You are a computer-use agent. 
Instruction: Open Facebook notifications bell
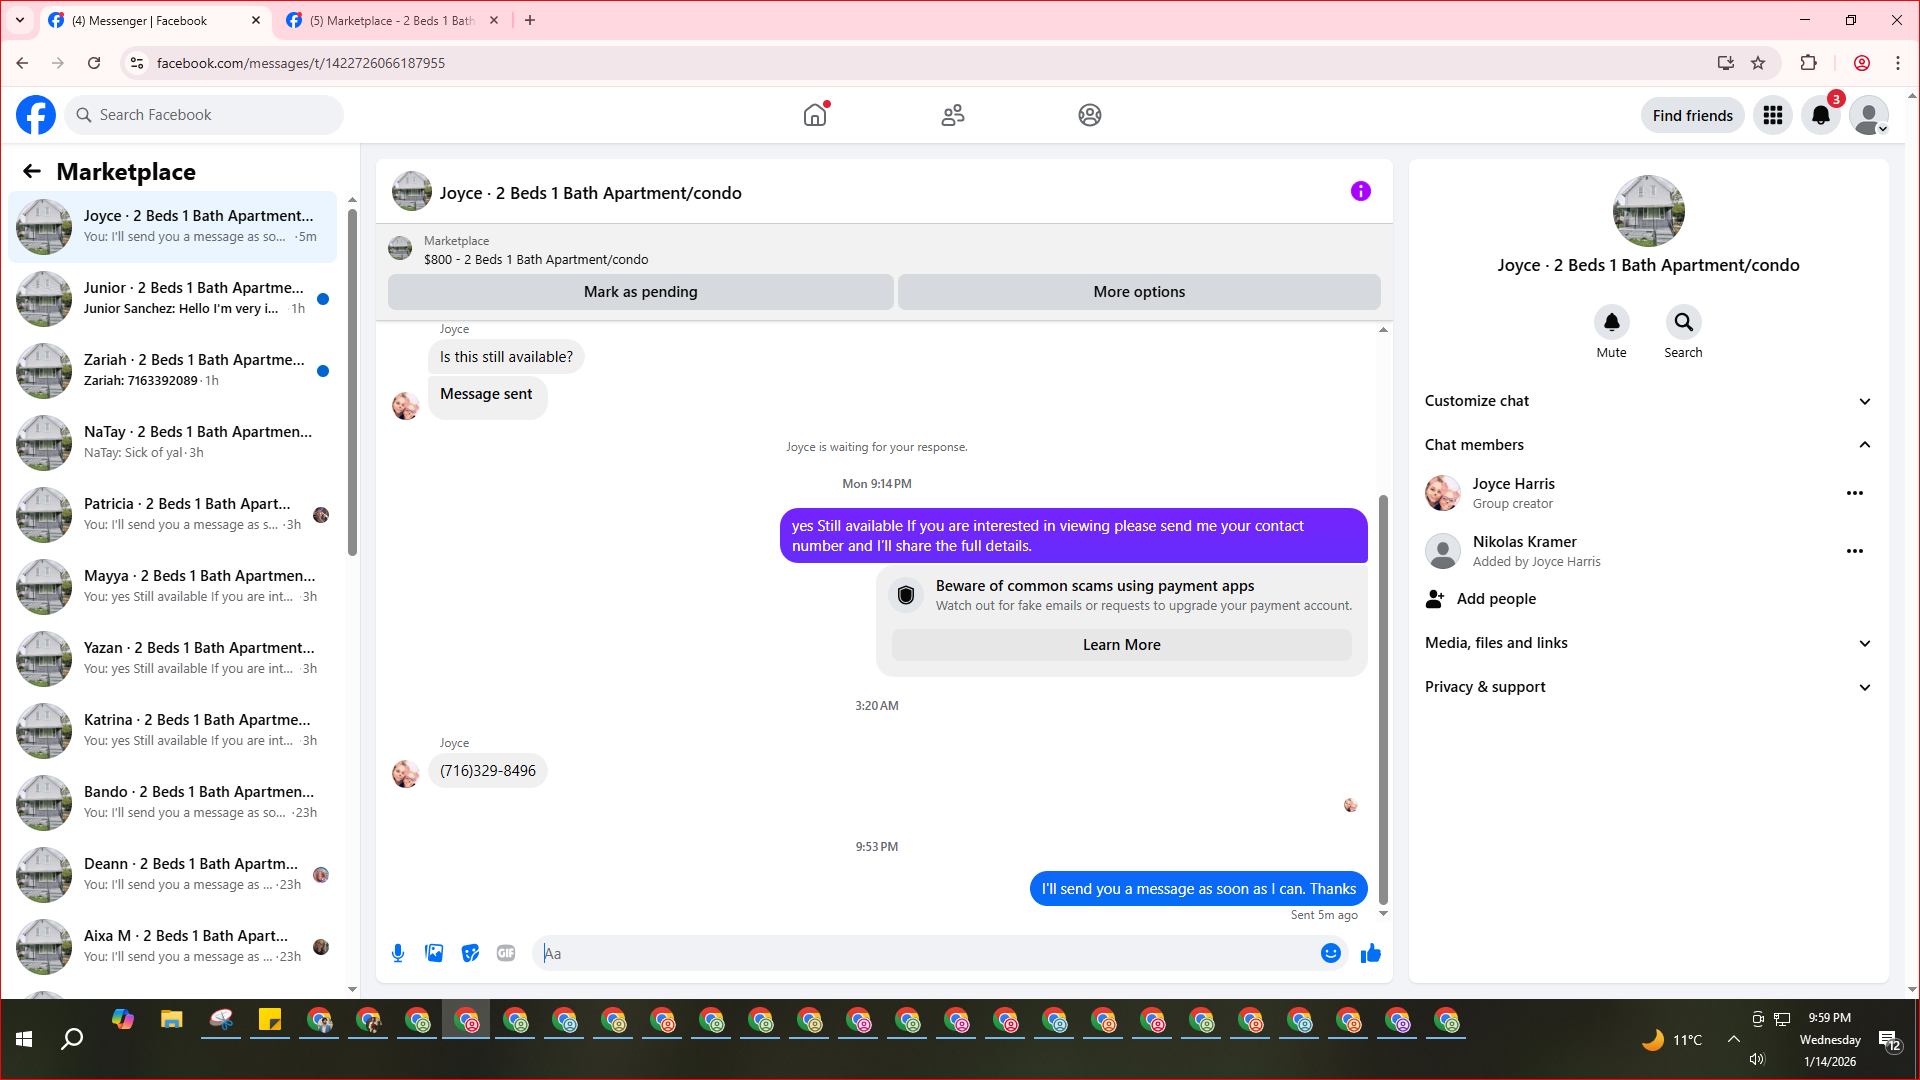pyautogui.click(x=1820, y=116)
